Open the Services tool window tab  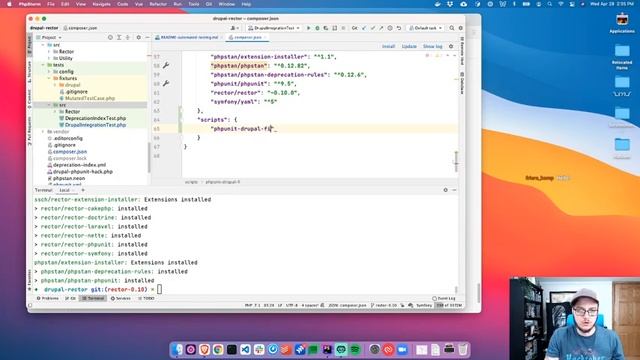point(121,298)
